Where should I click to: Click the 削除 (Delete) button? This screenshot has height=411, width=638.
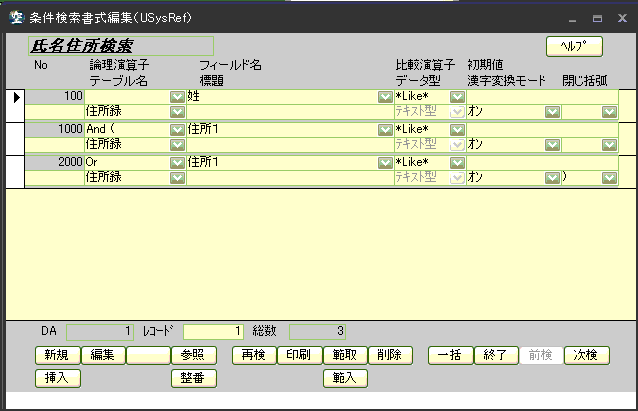tap(390, 355)
